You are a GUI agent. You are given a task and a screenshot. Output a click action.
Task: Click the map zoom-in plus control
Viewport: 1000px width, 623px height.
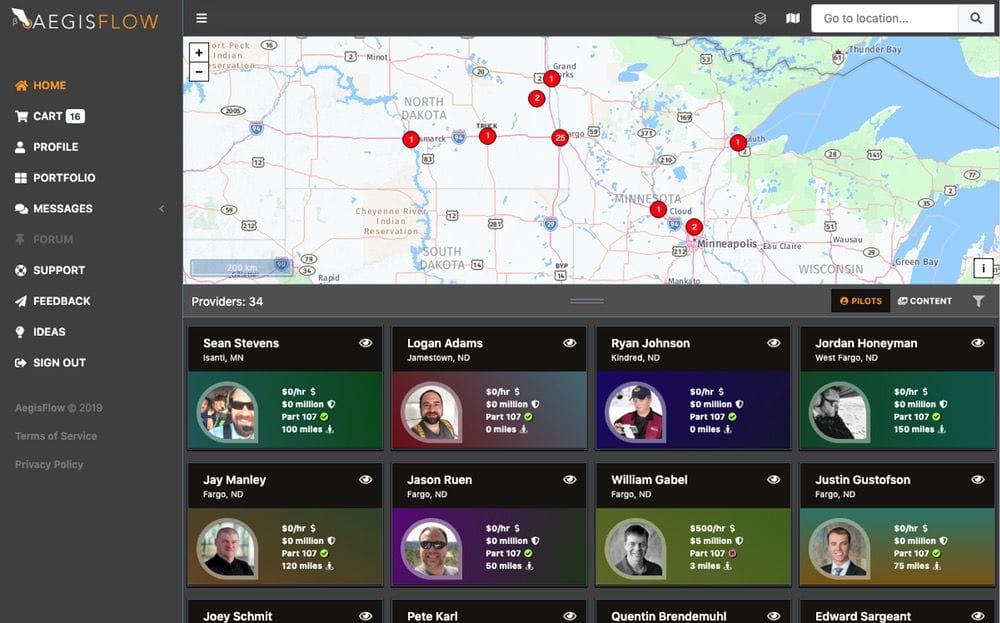199,51
